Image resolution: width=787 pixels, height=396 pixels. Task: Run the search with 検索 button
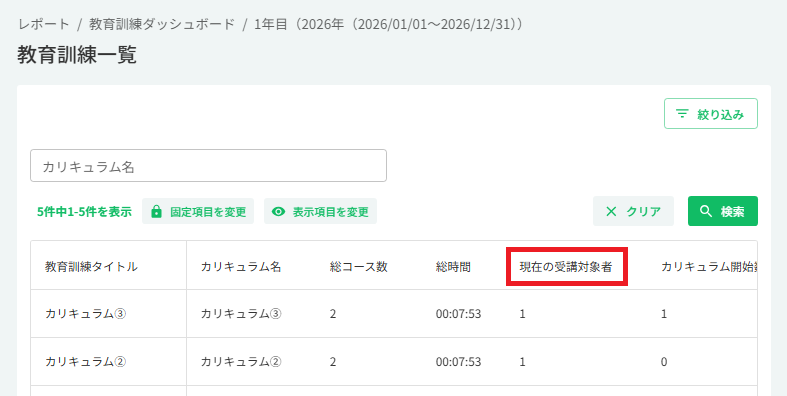pyautogui.click(x=723, y=211)
